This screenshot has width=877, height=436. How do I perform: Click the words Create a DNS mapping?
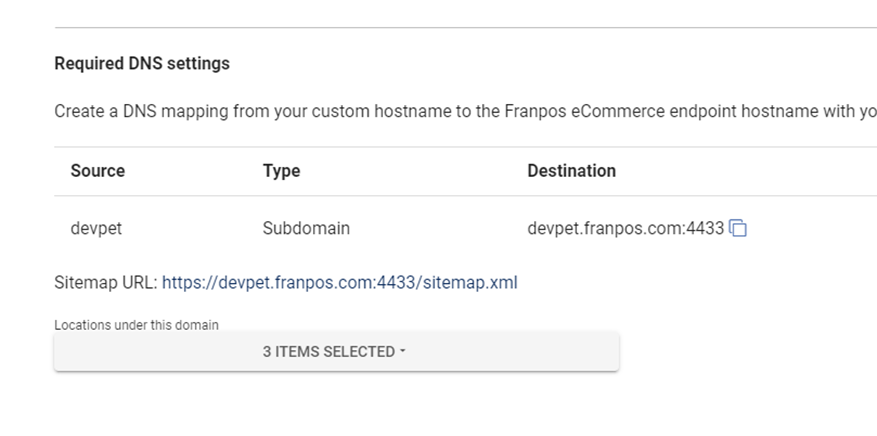tap(142, 111)
